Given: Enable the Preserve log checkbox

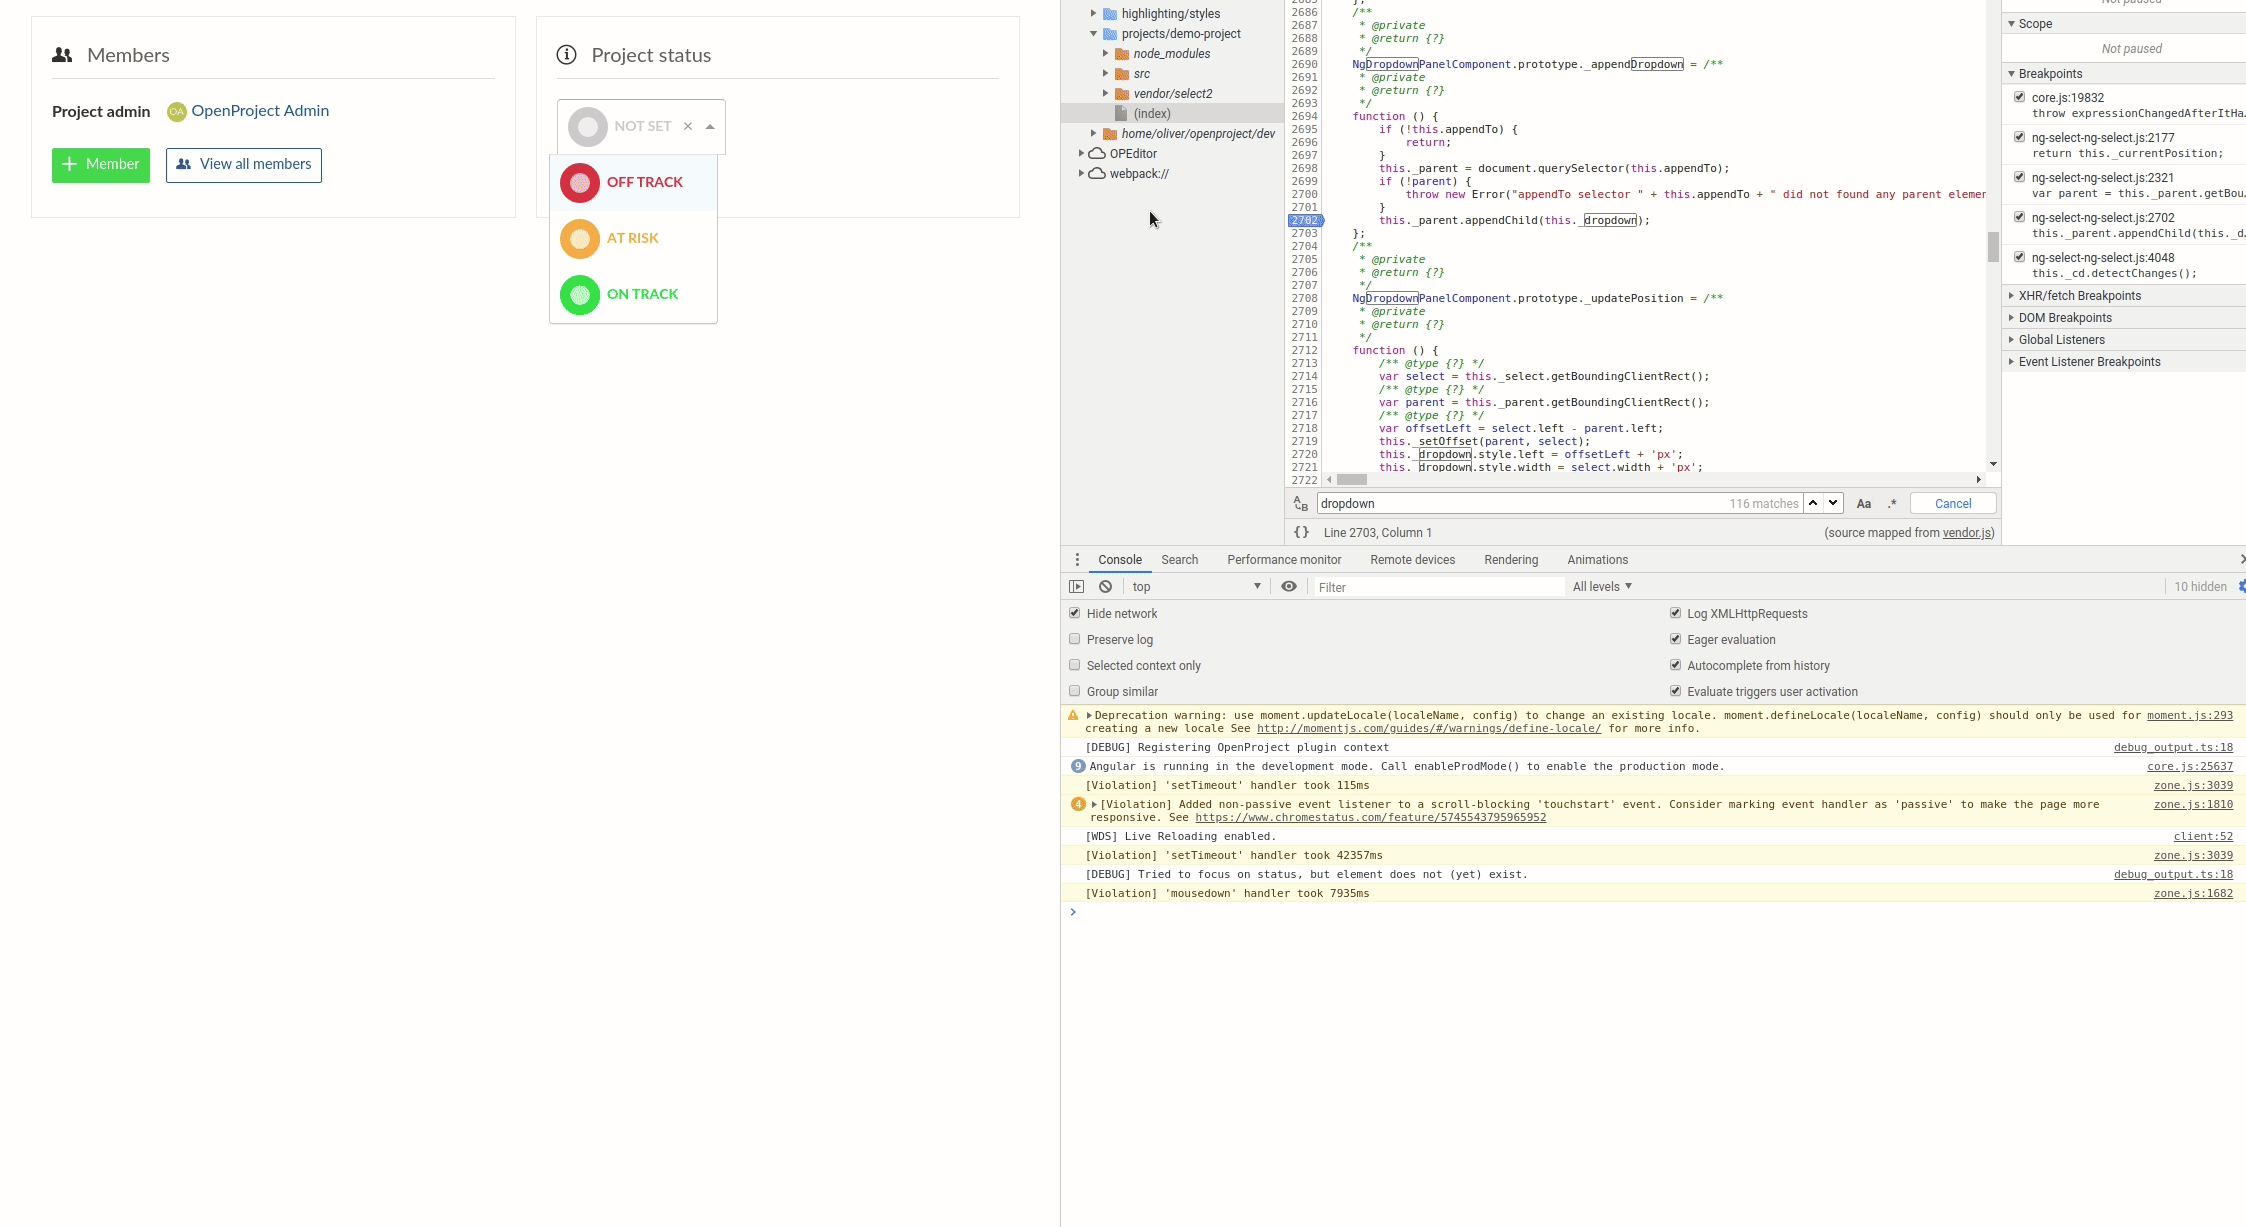Looking at the screenshot, I should pyautogui.click(x=1075, y=639).
